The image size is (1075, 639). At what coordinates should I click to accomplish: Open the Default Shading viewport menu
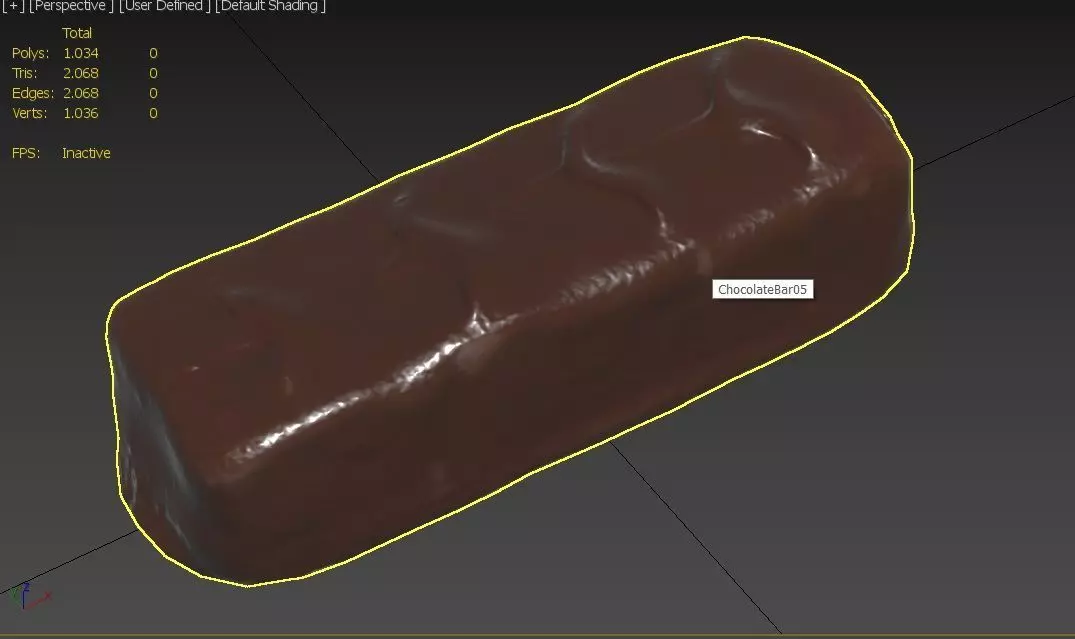coord(270,5)
